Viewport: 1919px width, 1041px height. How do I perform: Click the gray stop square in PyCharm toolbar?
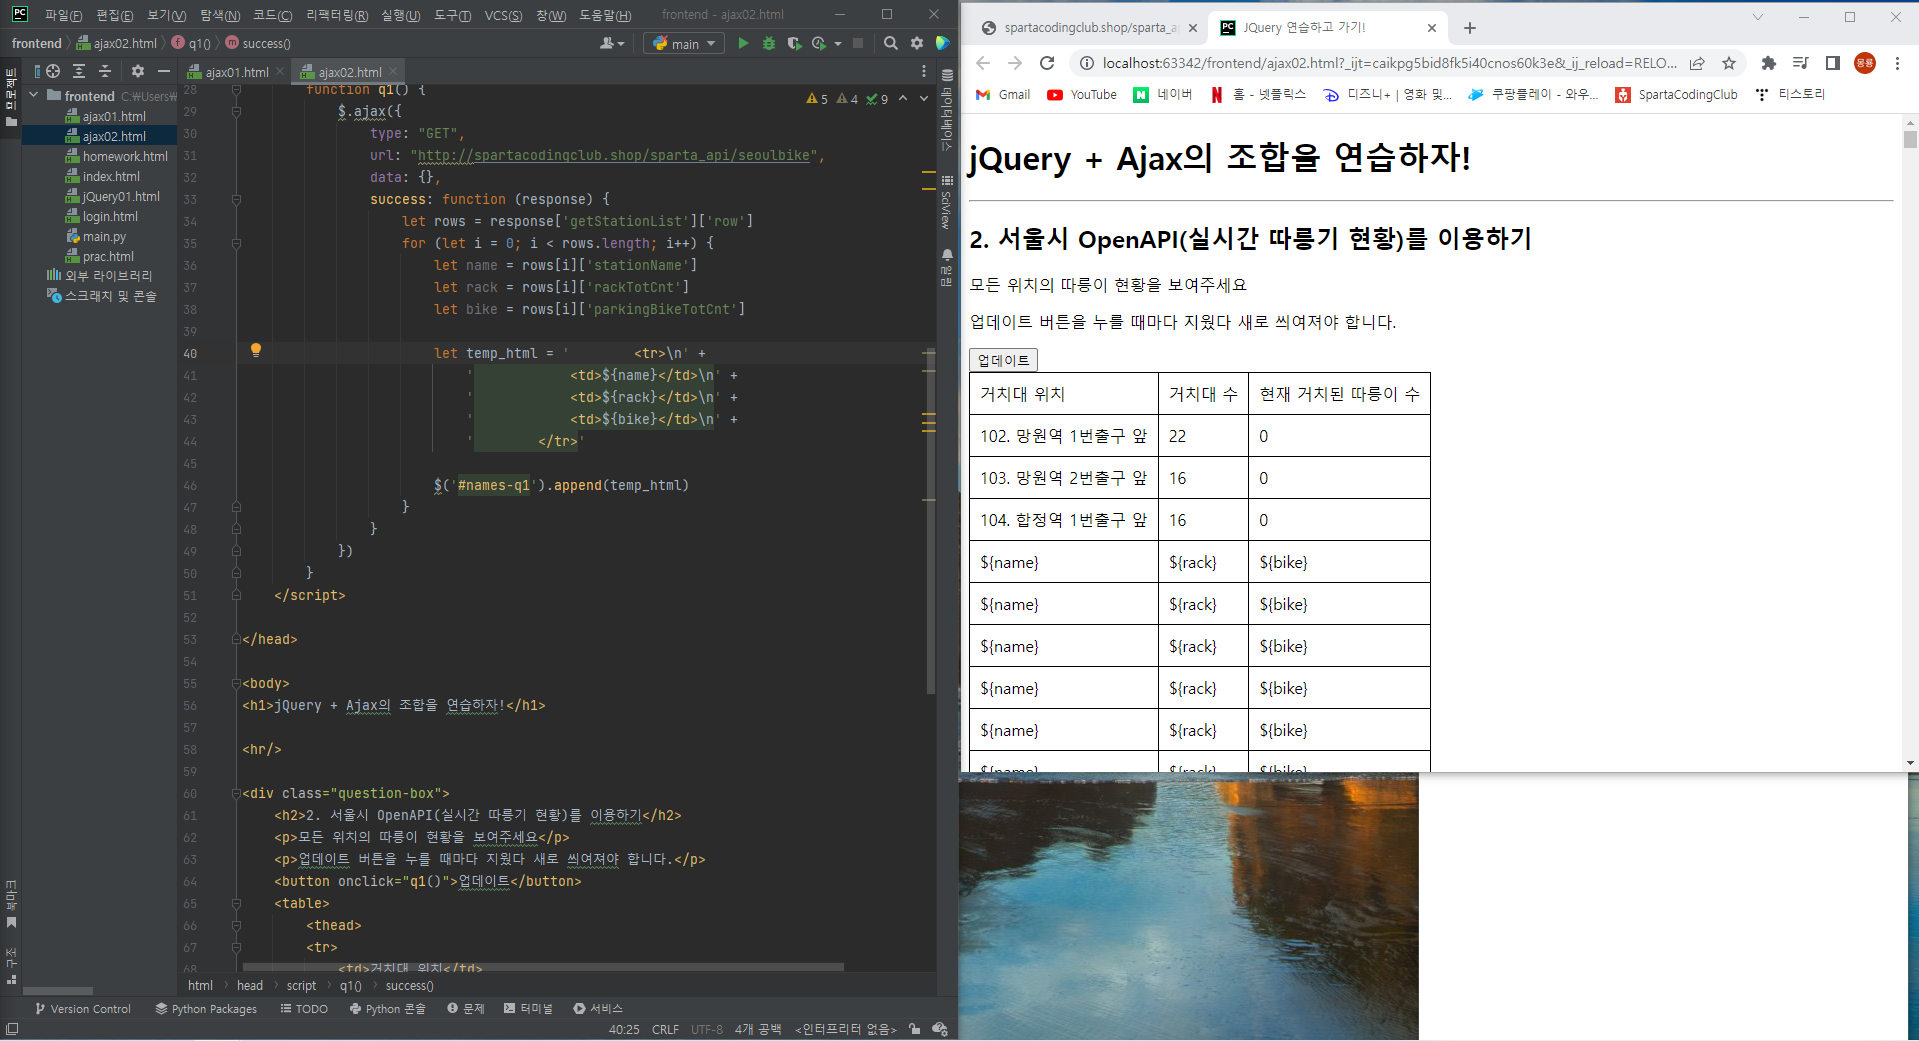[858, 43]
